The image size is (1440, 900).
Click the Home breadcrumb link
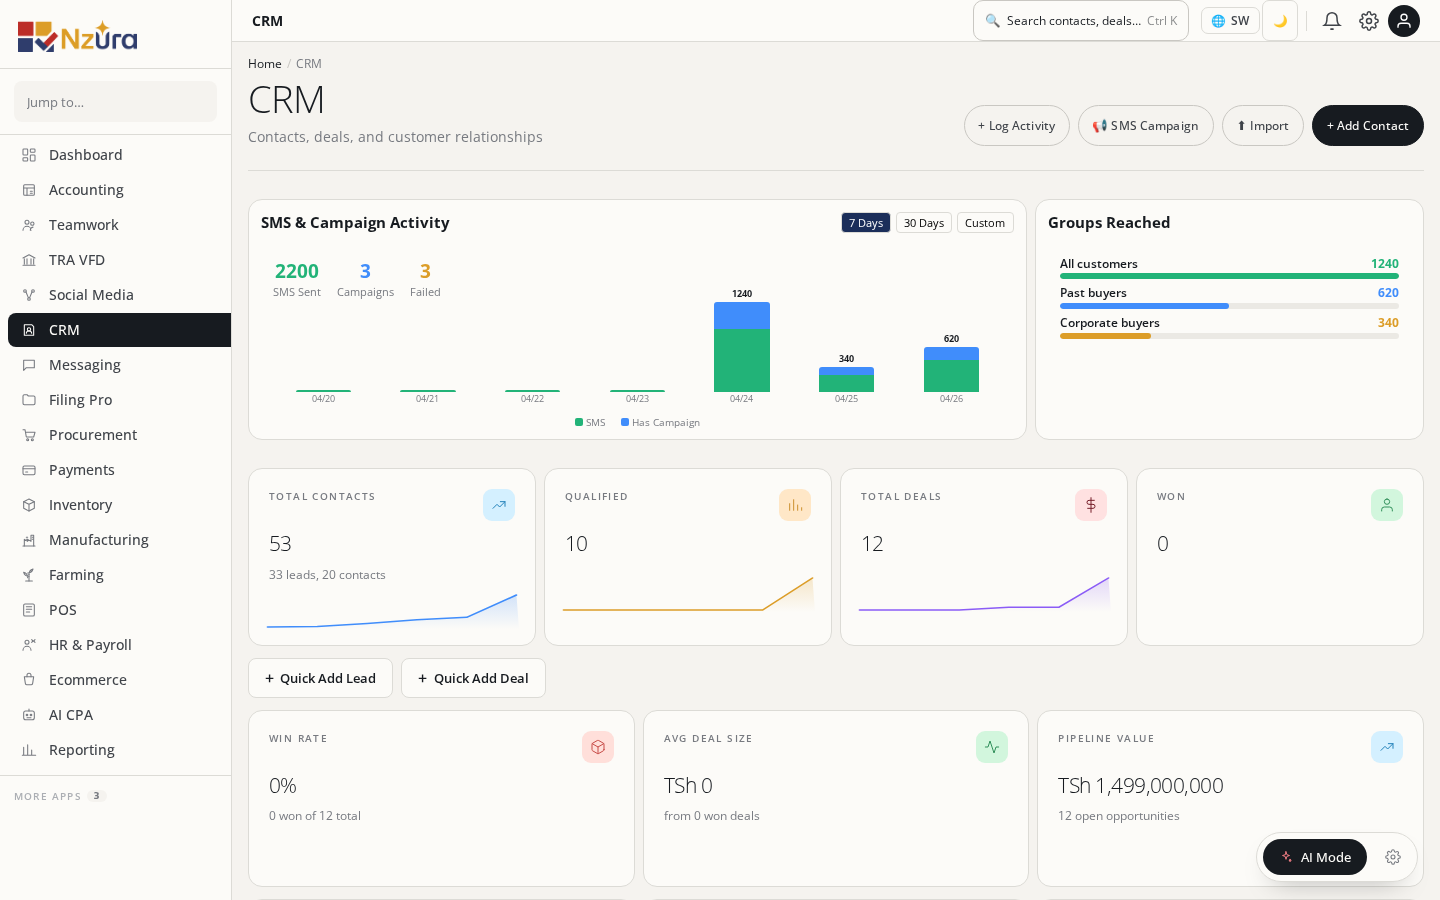[264, 63]
